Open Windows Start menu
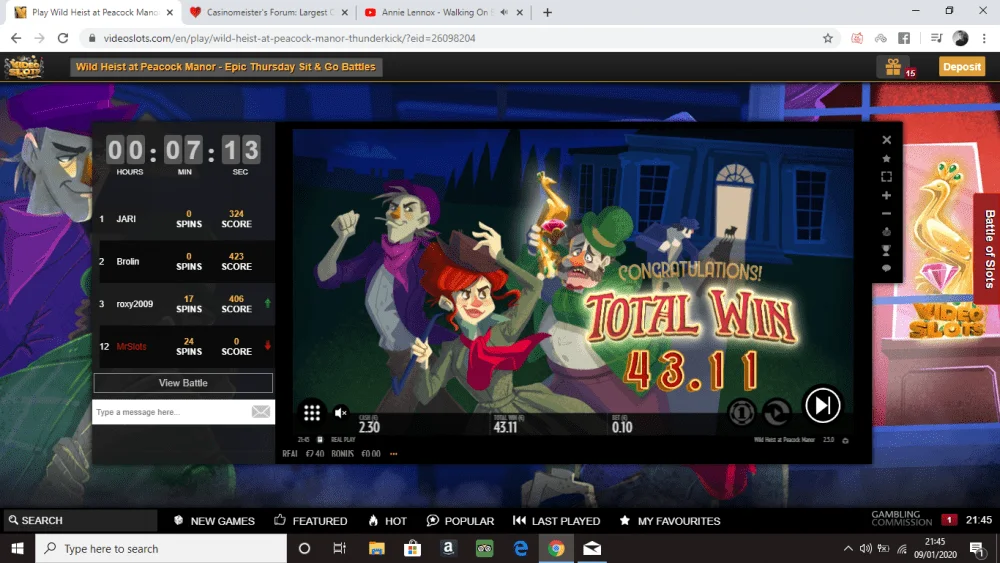This screenshot has width=1000, height=563. pyautogui.click(x=17, y=548)
